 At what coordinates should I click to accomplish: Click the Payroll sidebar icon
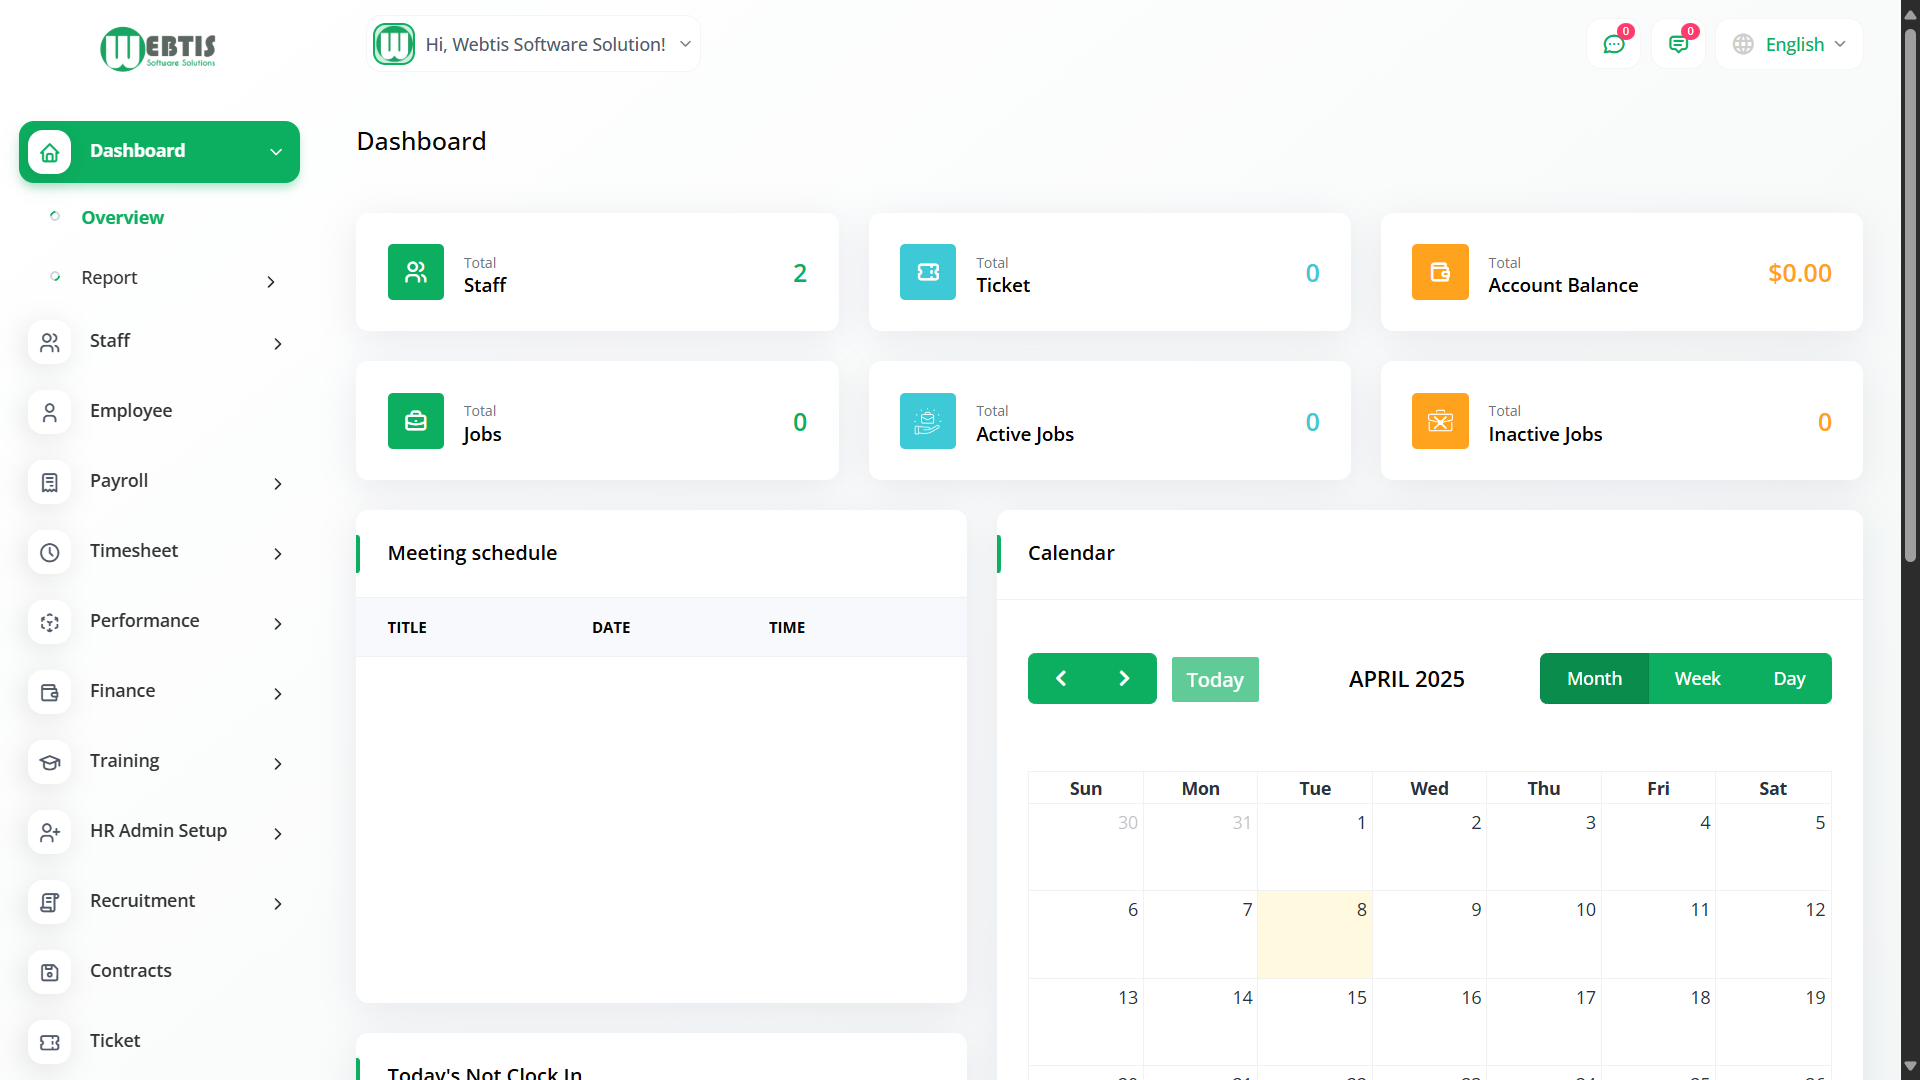(50, 483)
